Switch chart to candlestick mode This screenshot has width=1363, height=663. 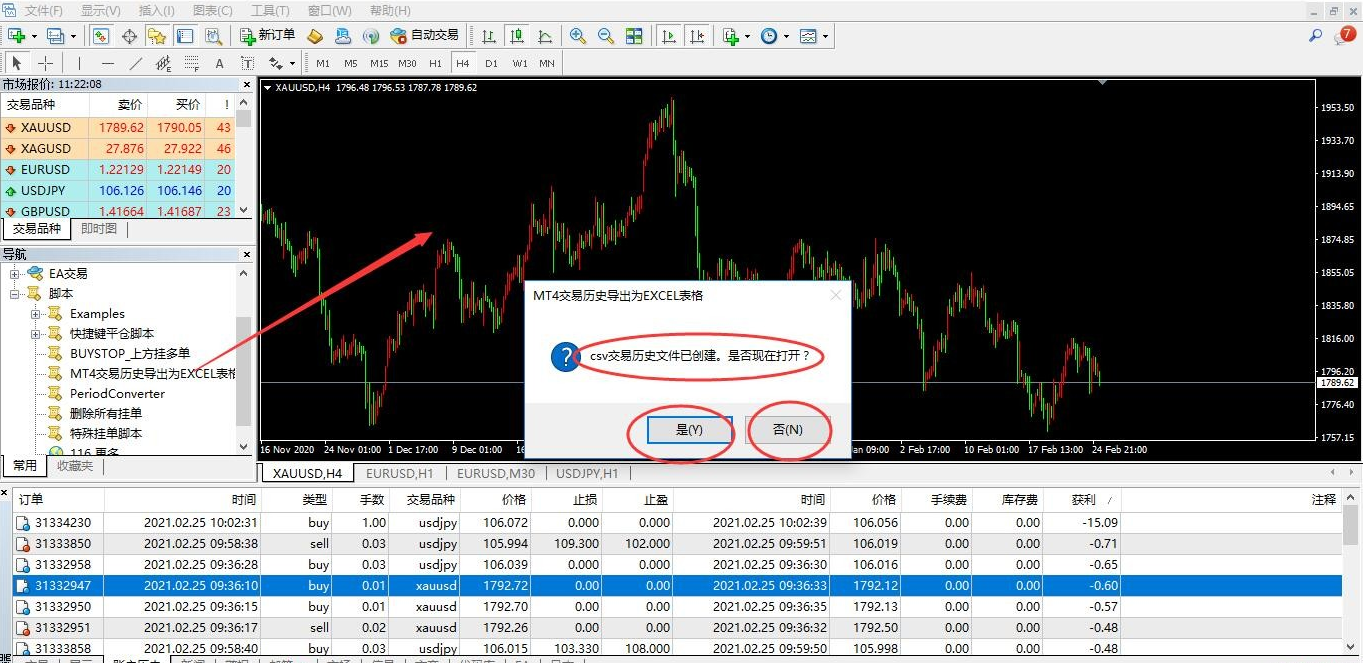[517, 36]
